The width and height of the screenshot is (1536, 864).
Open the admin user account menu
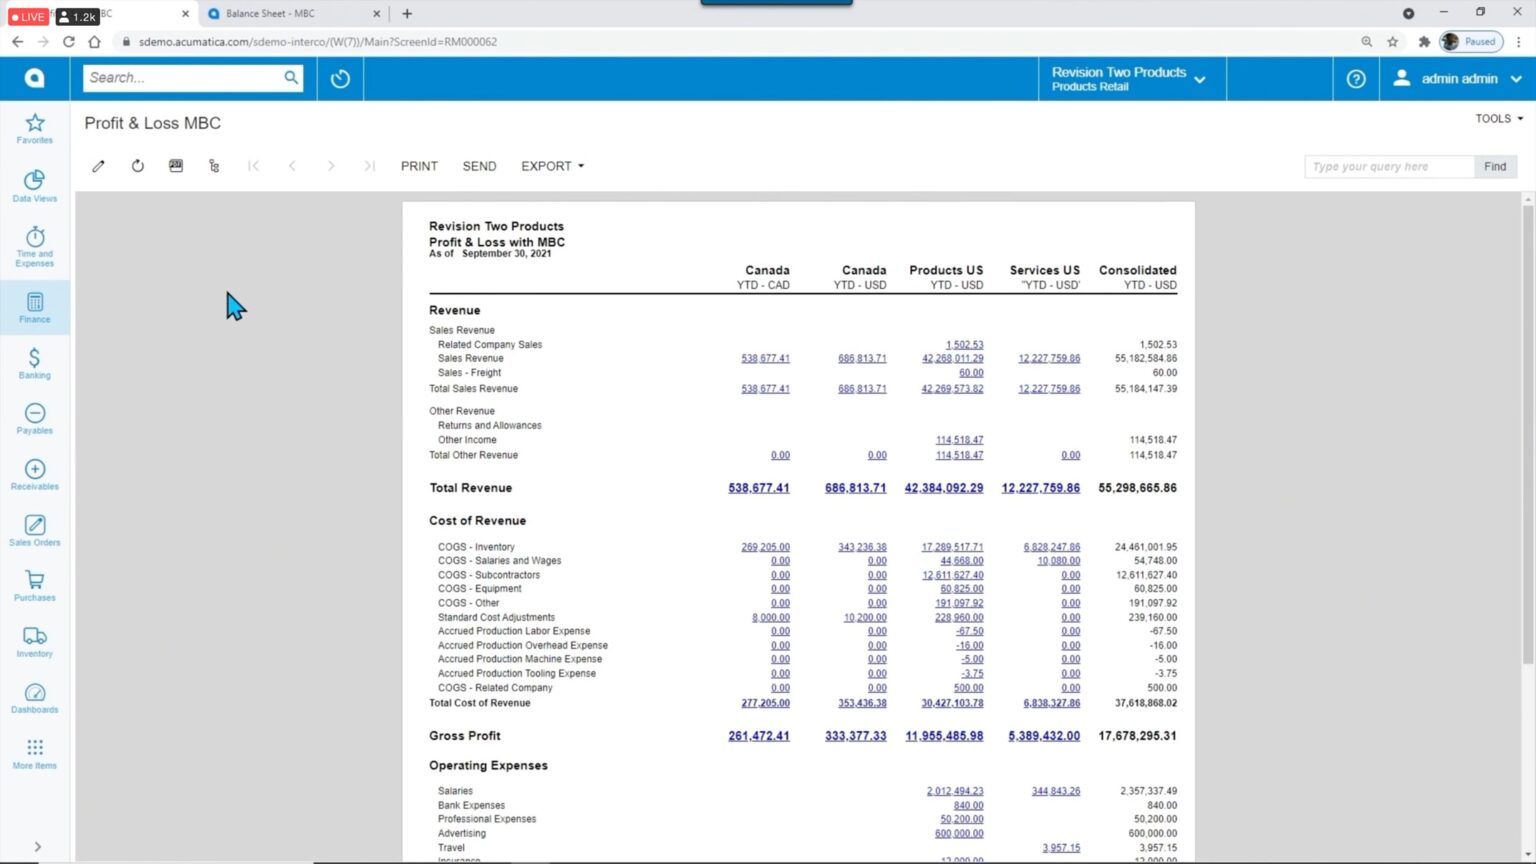1457,78
